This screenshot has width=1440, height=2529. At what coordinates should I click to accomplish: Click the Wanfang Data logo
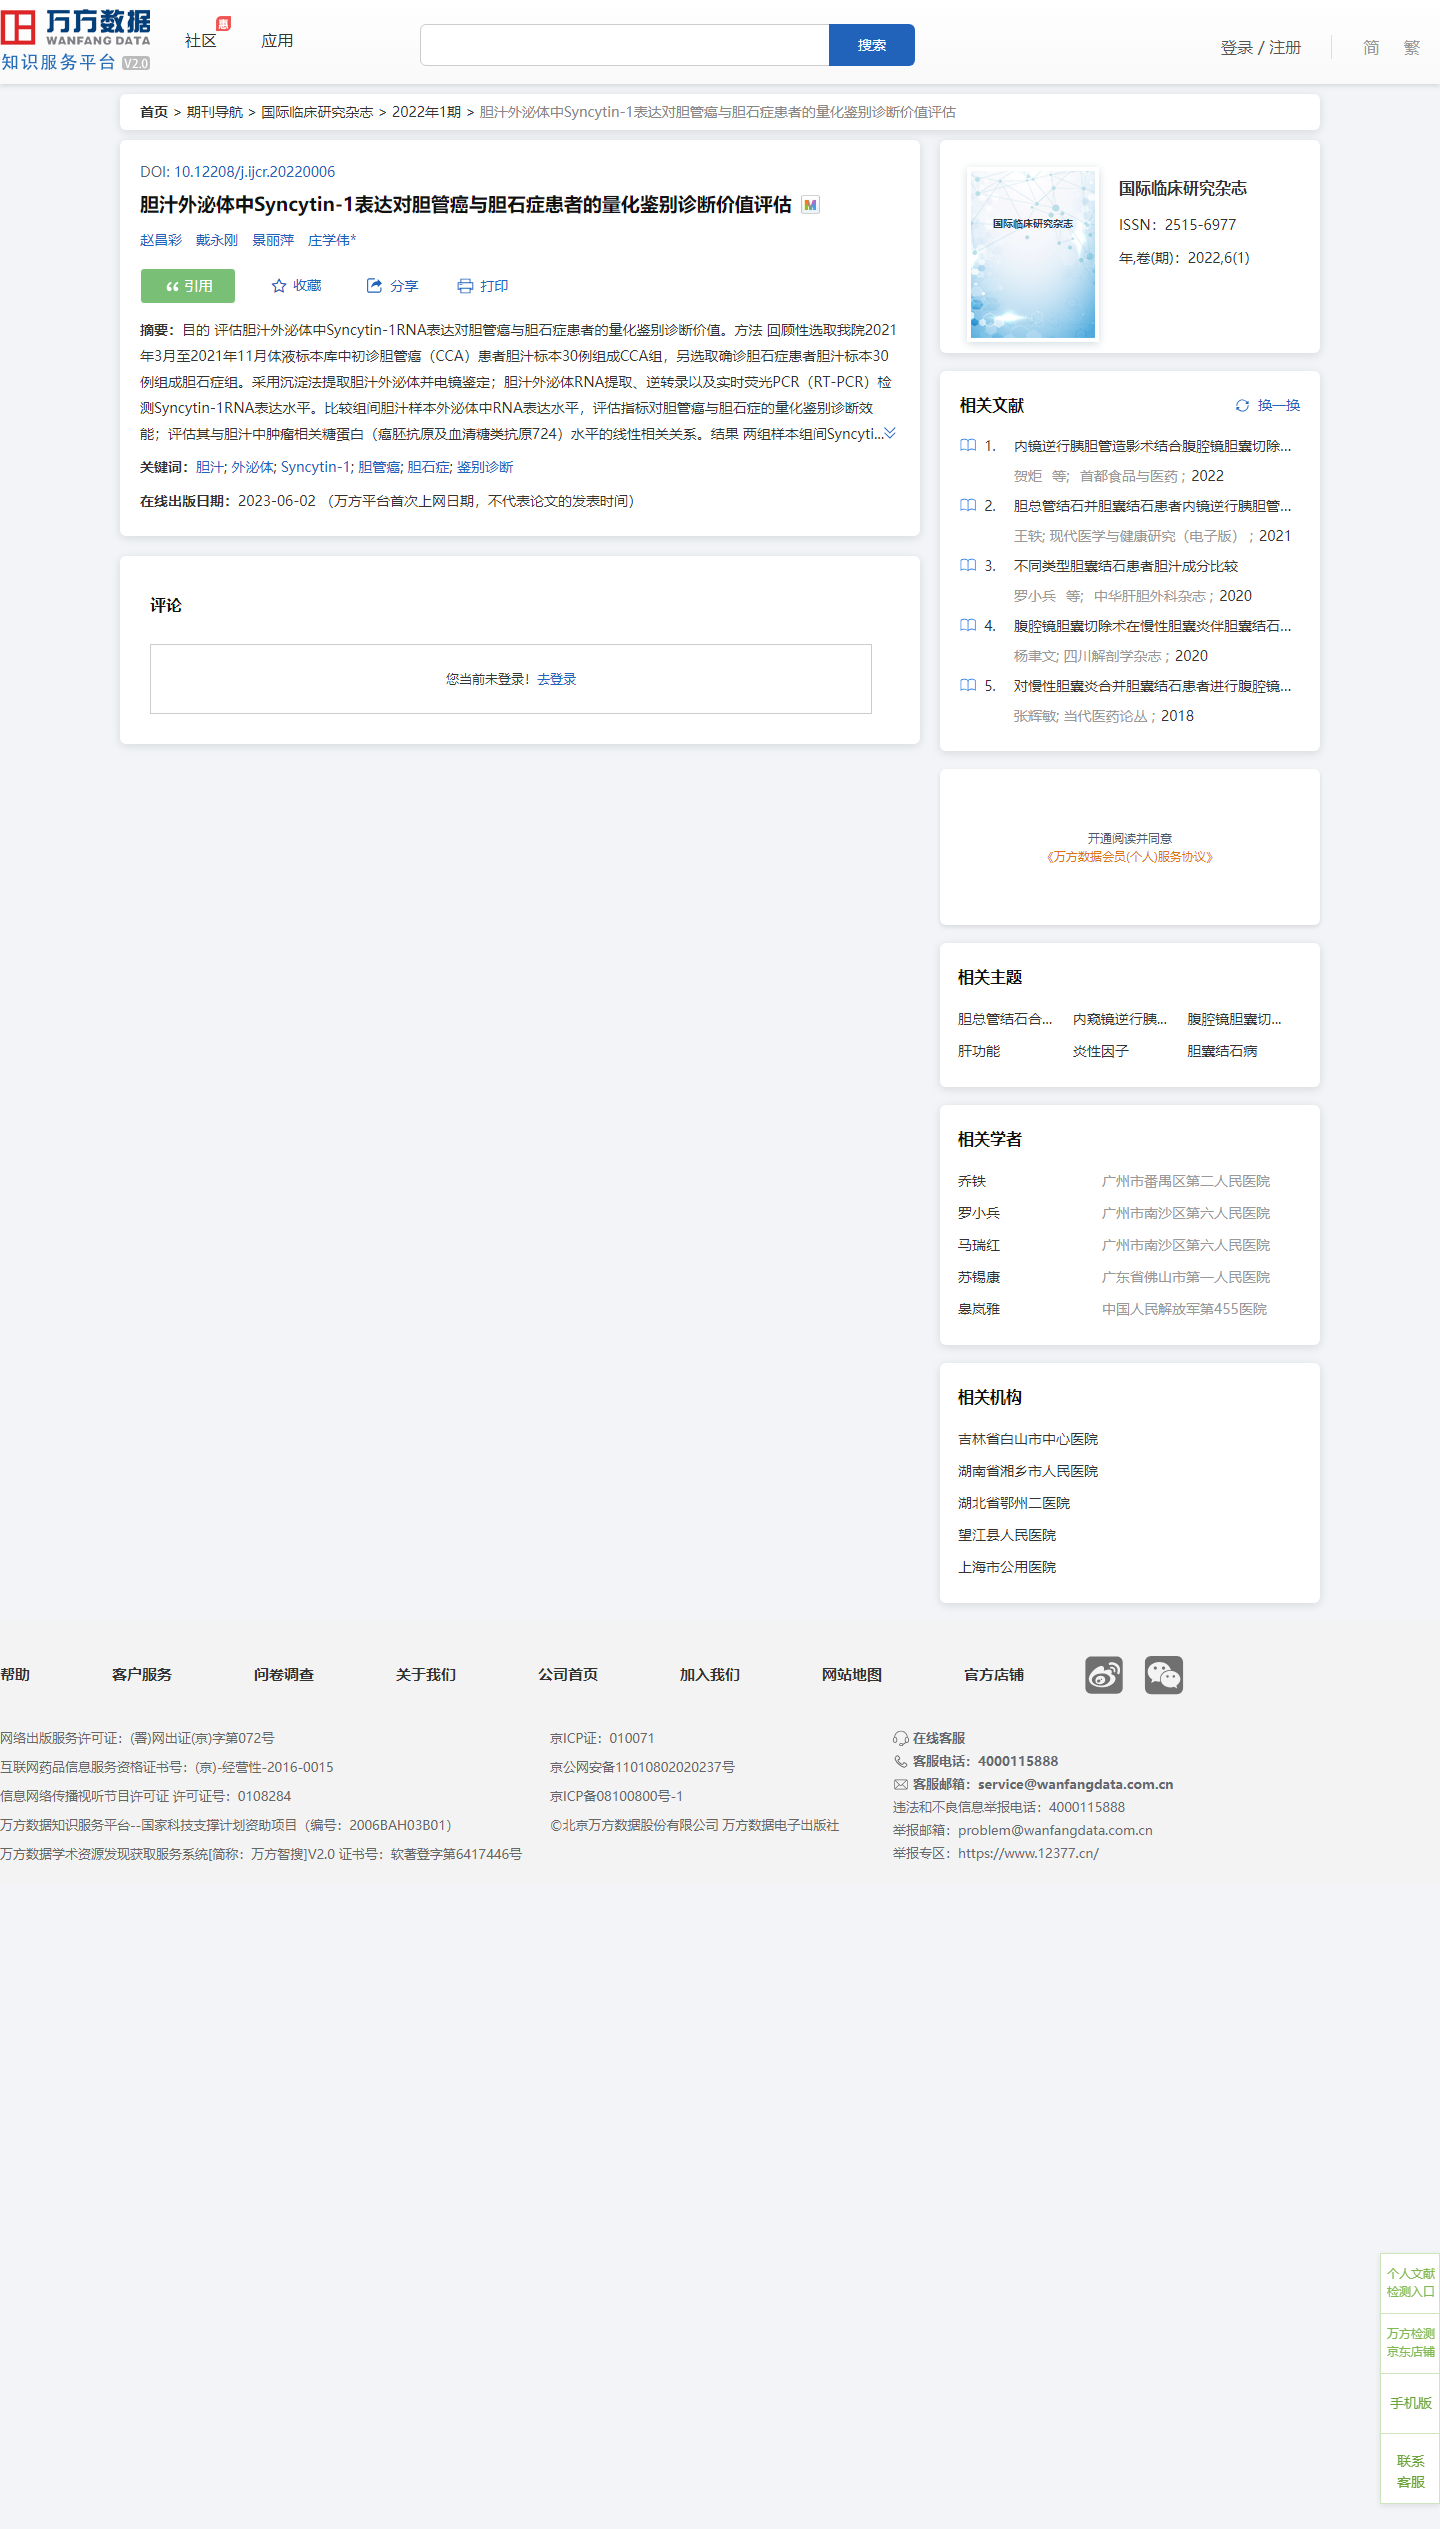(76, 40)
